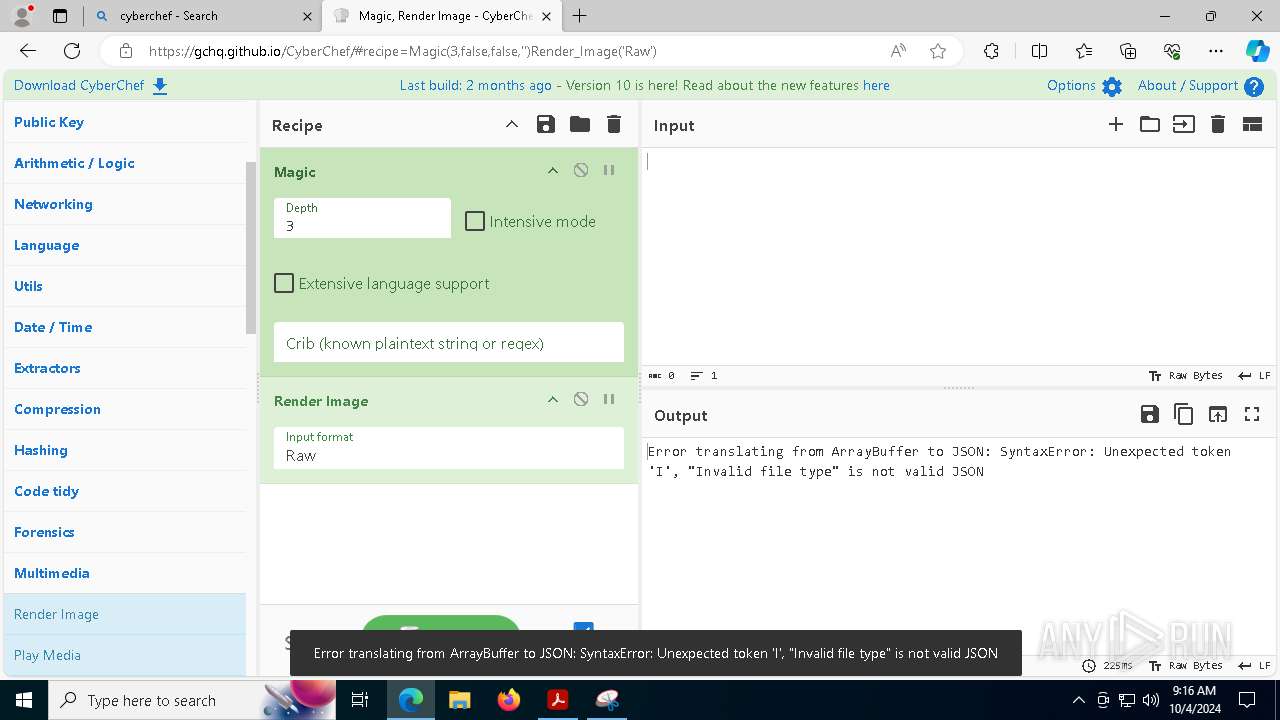The height and width of the screenshot is (720, 1280).
Task: Collapse the Recipe pane chevron
Action: click(x=512, y=124)
